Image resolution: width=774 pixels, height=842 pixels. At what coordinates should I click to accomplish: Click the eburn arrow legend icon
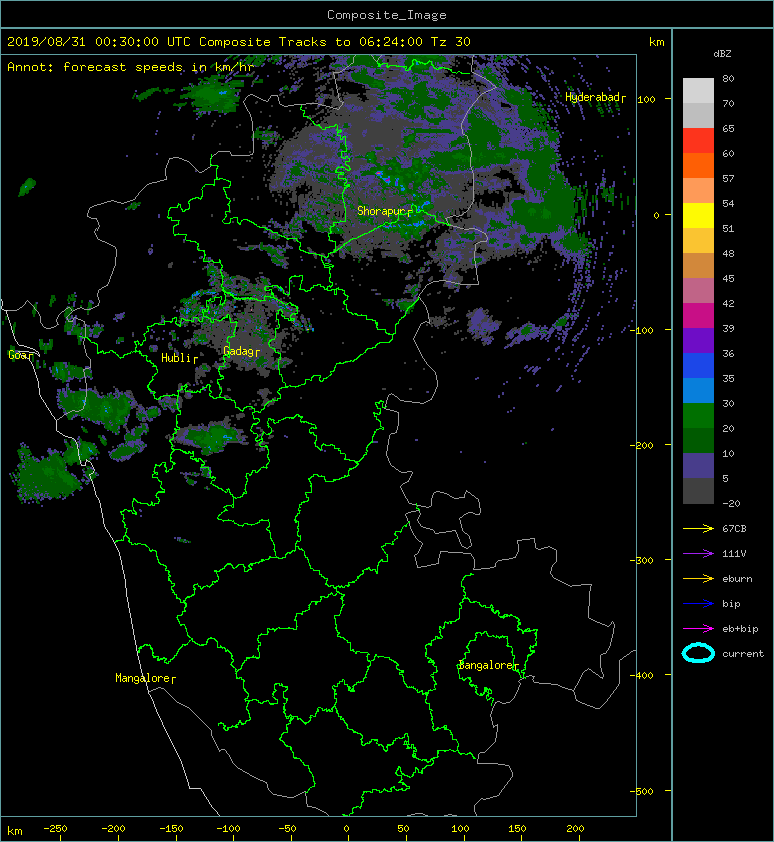tap(698, 578)
